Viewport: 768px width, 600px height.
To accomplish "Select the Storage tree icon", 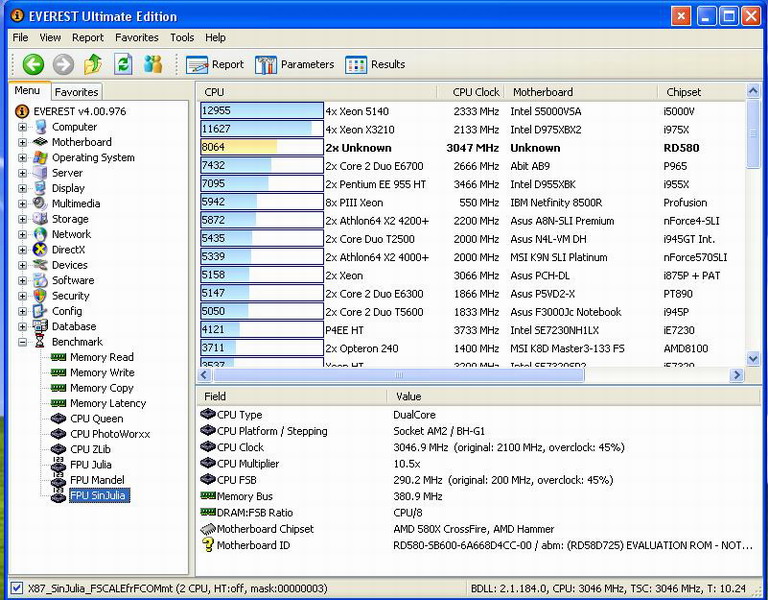I will coord(41,219).
